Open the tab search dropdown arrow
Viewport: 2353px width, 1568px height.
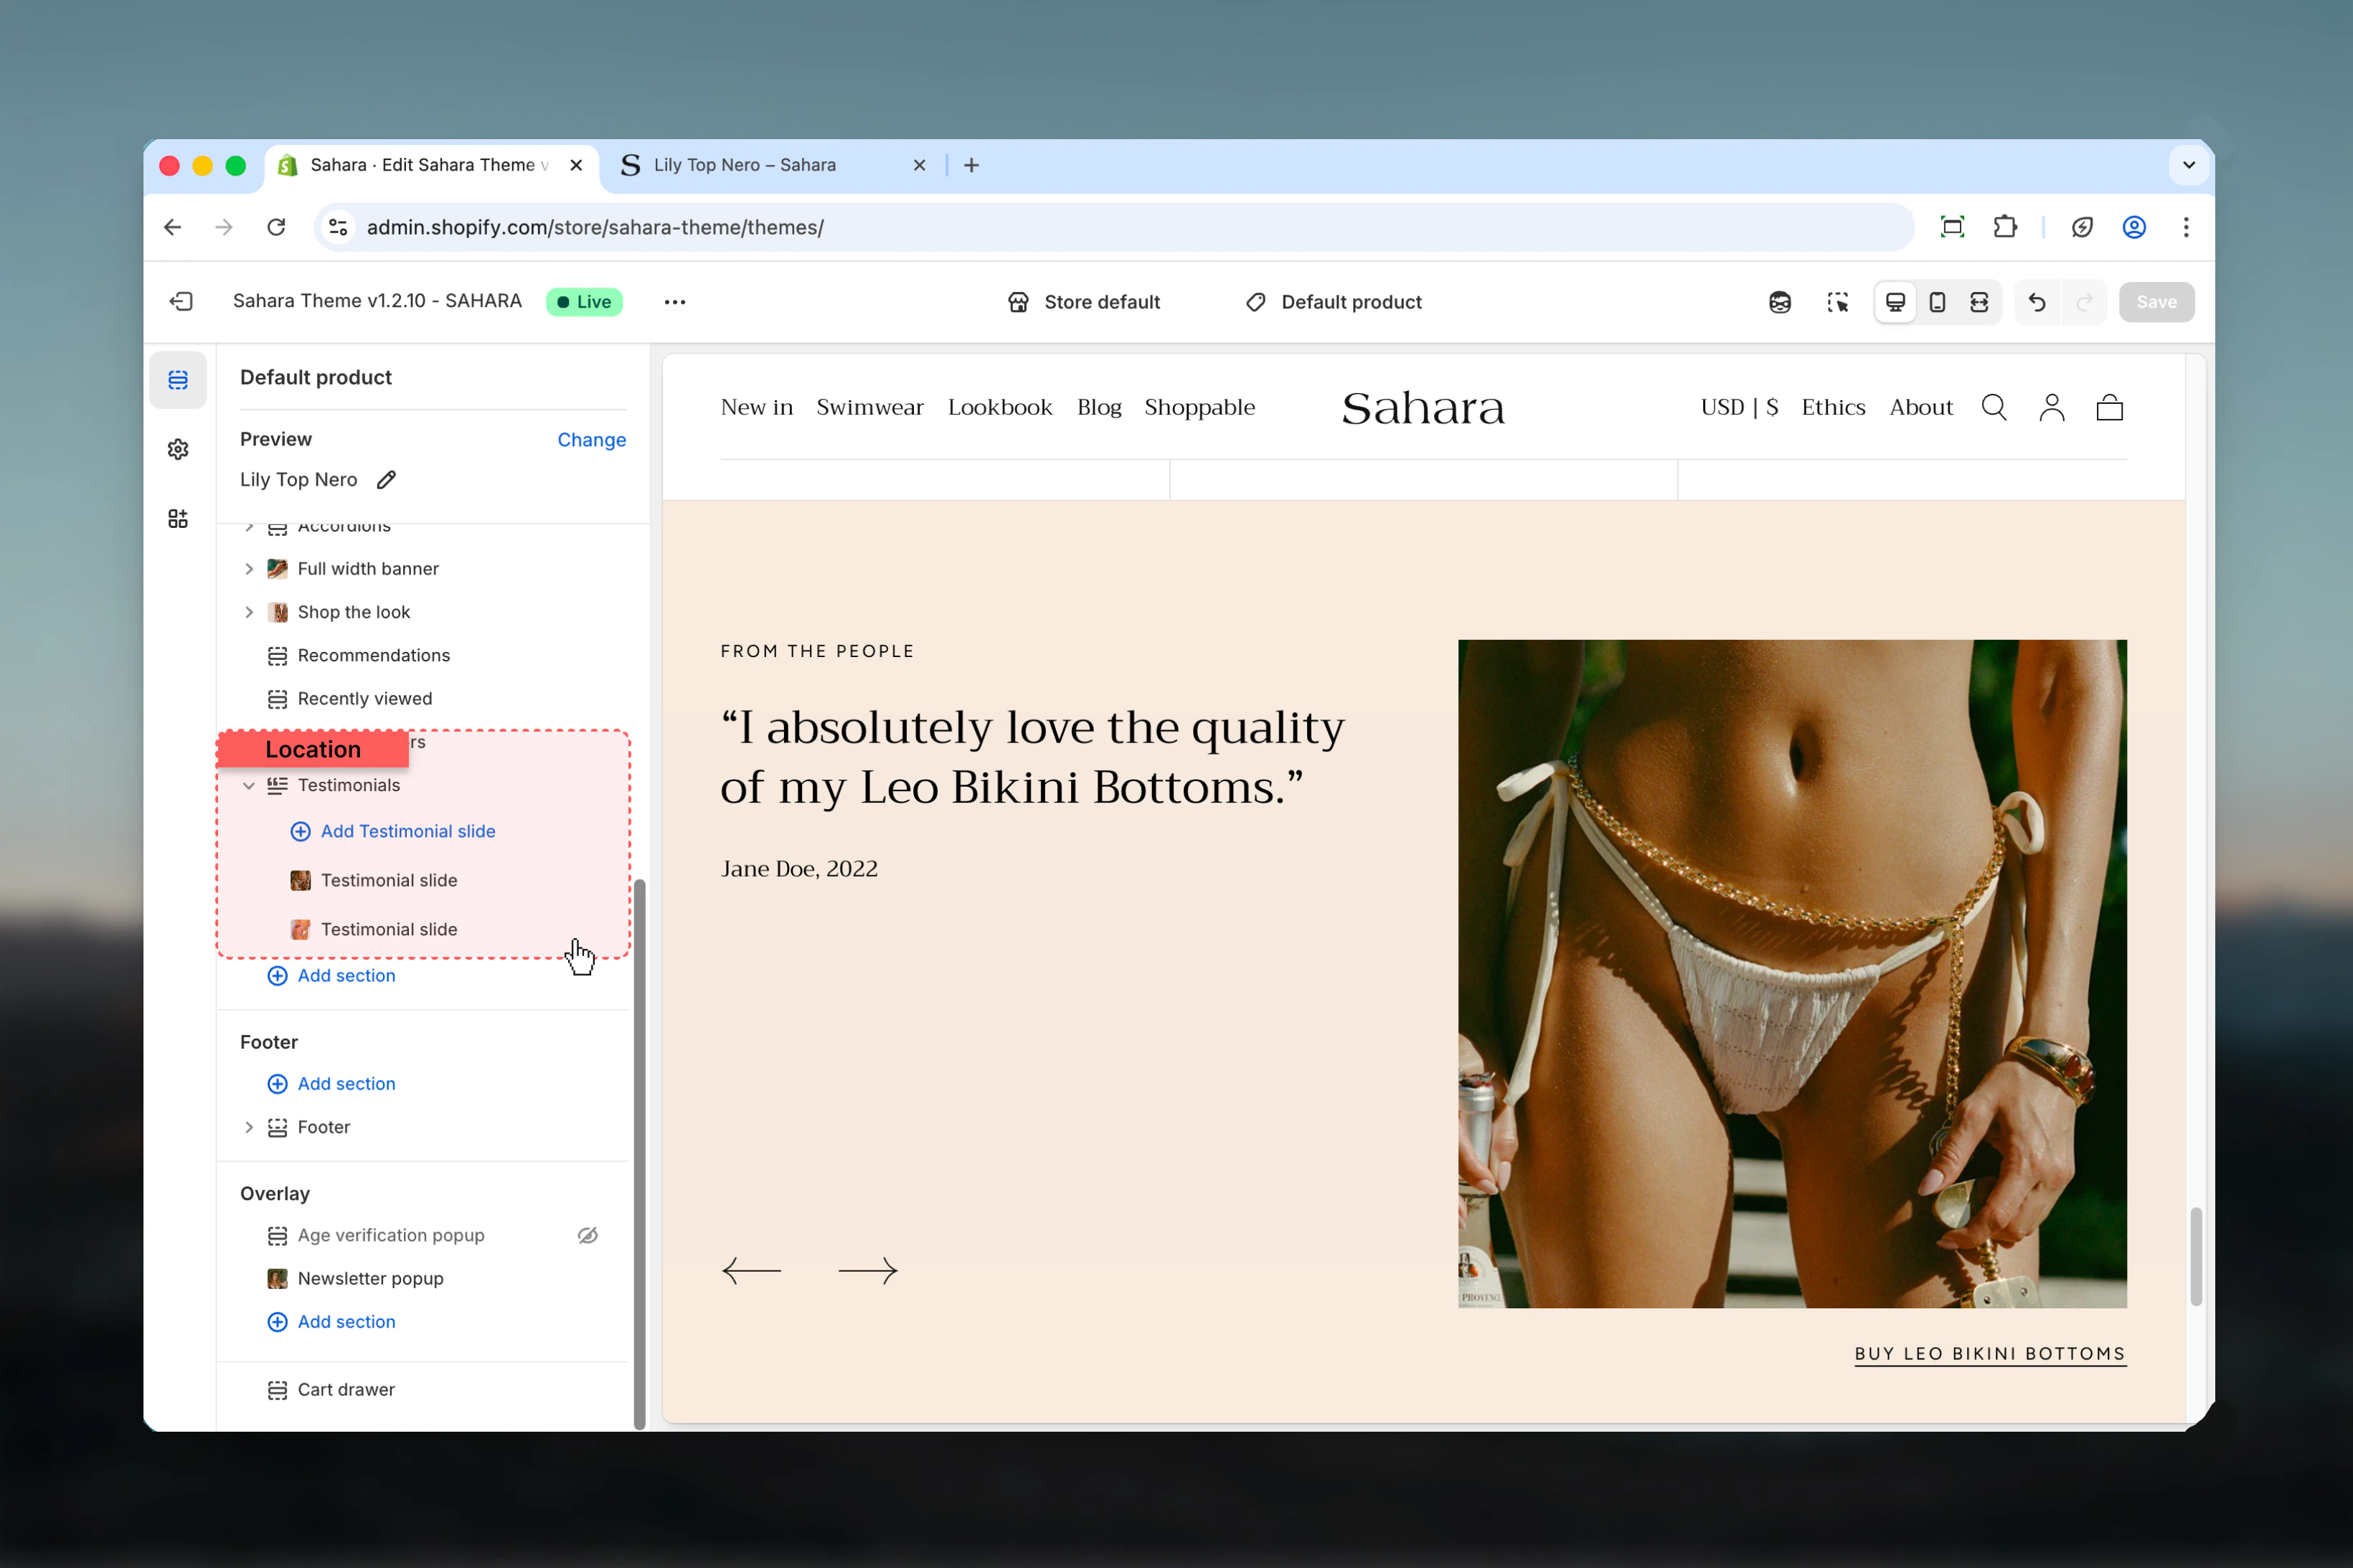tap(2188, 165)
